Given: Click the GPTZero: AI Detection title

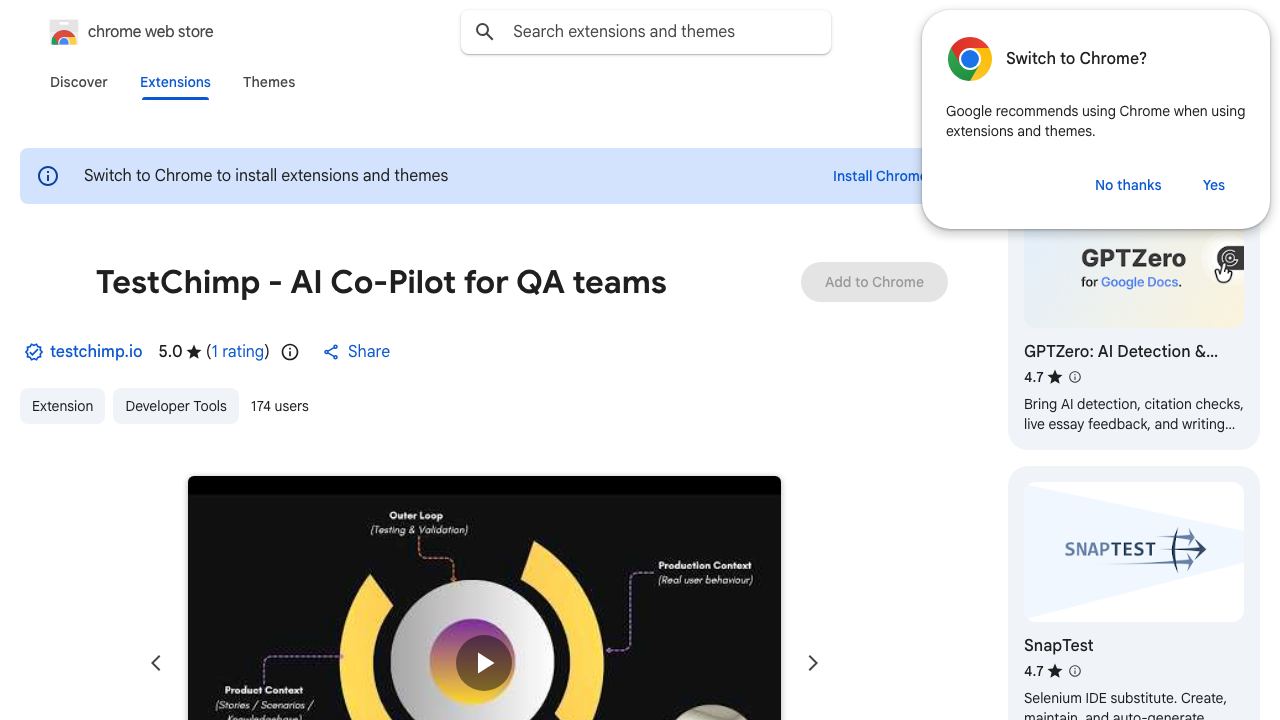Looking at the screenshot, I should tap(1121, 351).
